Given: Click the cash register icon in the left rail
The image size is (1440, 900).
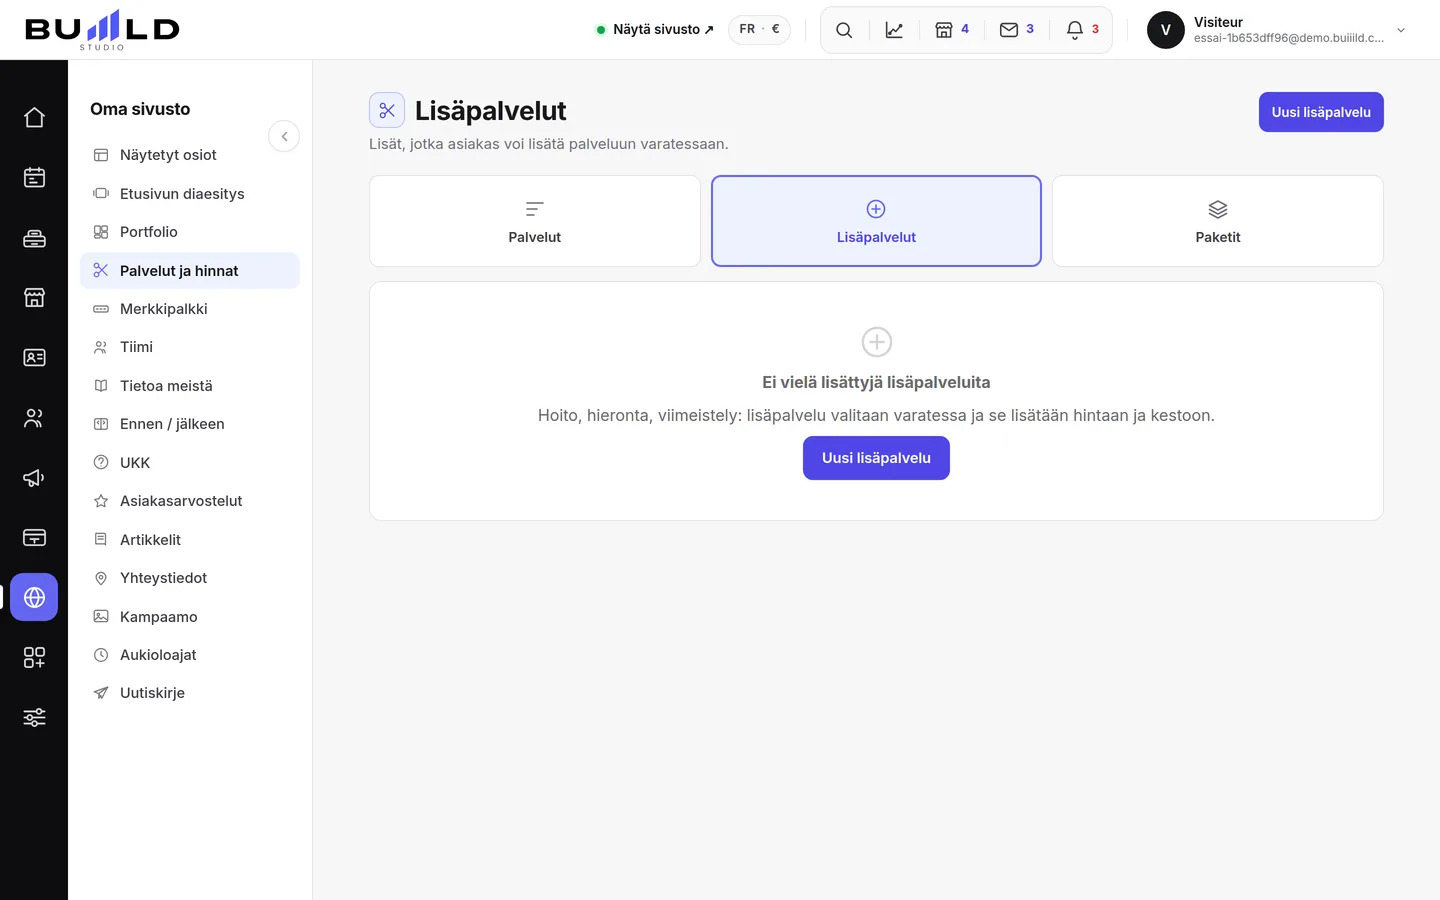Looking at the screenshot, I should click(x=34, y=238).
